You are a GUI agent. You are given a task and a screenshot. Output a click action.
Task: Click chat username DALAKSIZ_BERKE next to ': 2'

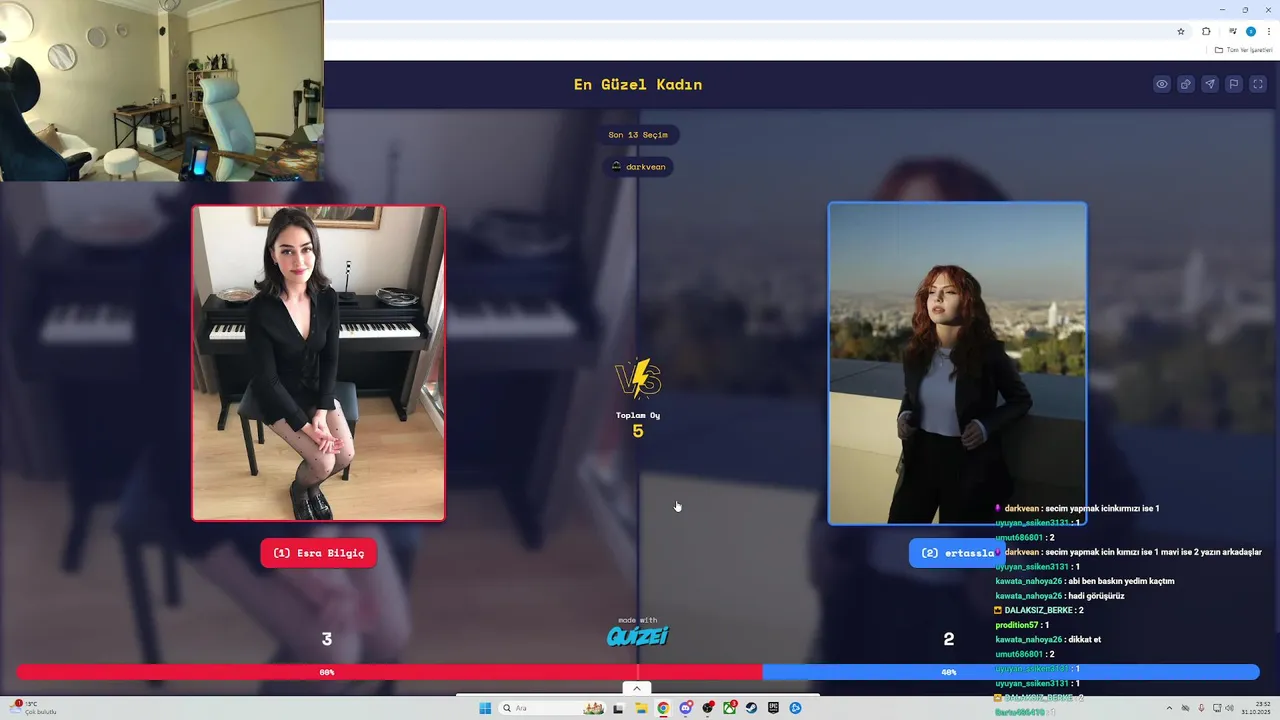1037,610
